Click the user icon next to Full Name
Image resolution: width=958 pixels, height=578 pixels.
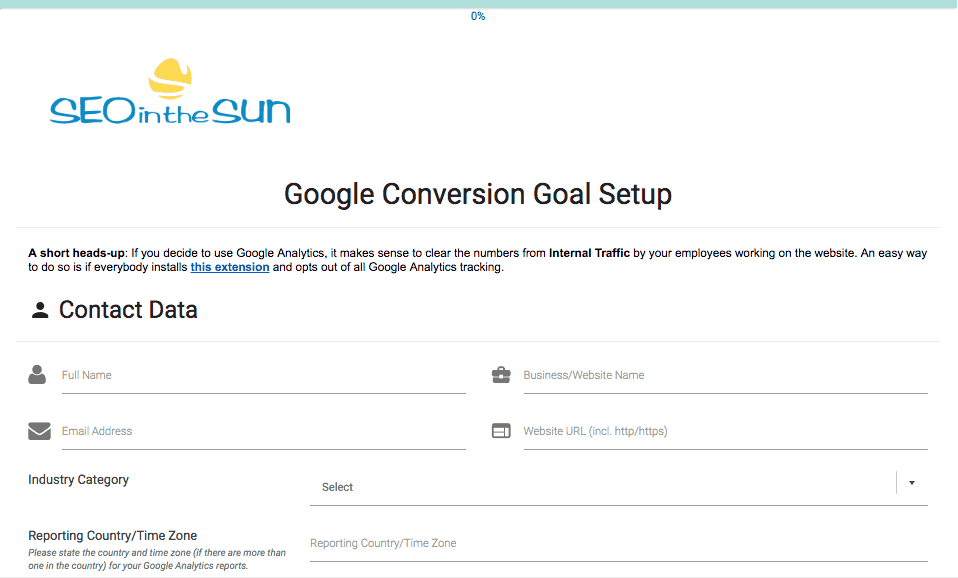tap(37, 375)
